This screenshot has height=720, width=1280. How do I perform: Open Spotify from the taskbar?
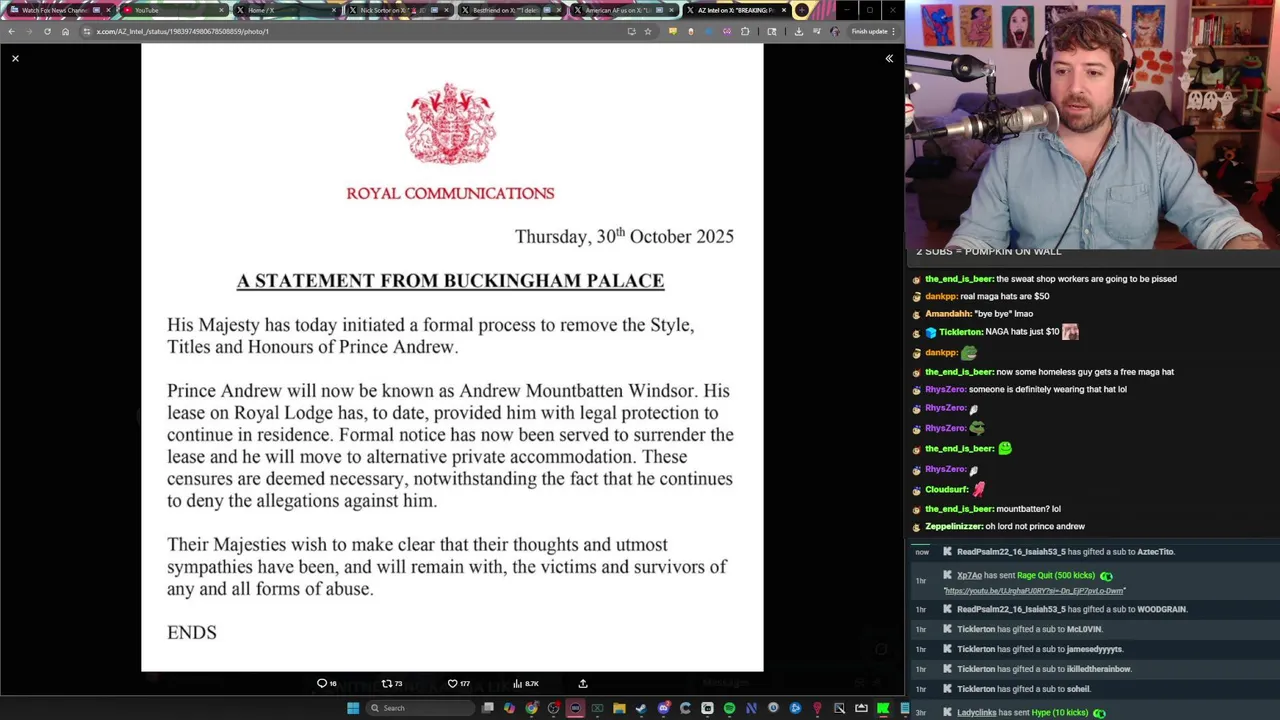tap(729, 708)
